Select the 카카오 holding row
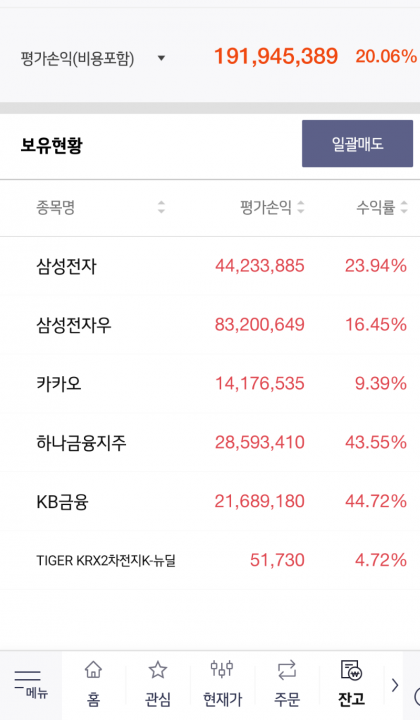This screenshot has width=420, height=720. 210,383
